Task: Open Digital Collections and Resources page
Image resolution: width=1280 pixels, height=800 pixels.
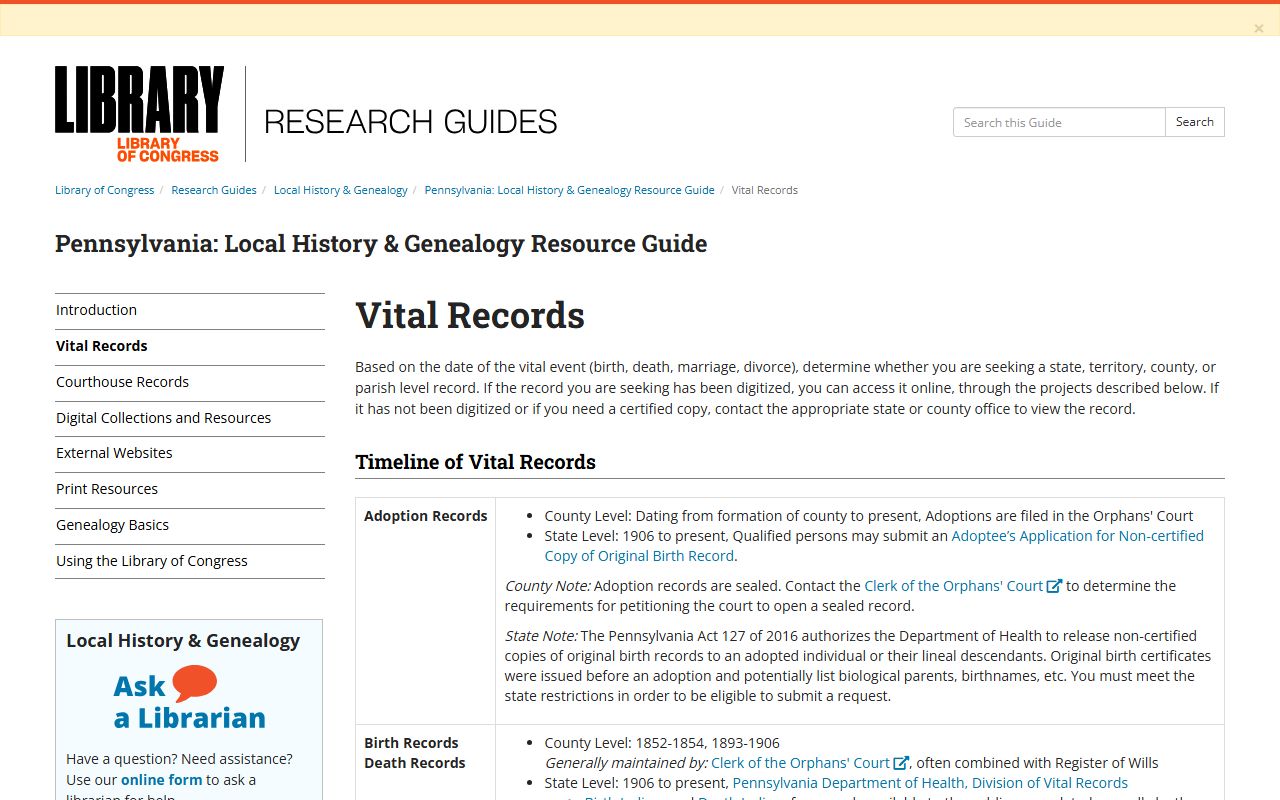Action: (190, 418)
